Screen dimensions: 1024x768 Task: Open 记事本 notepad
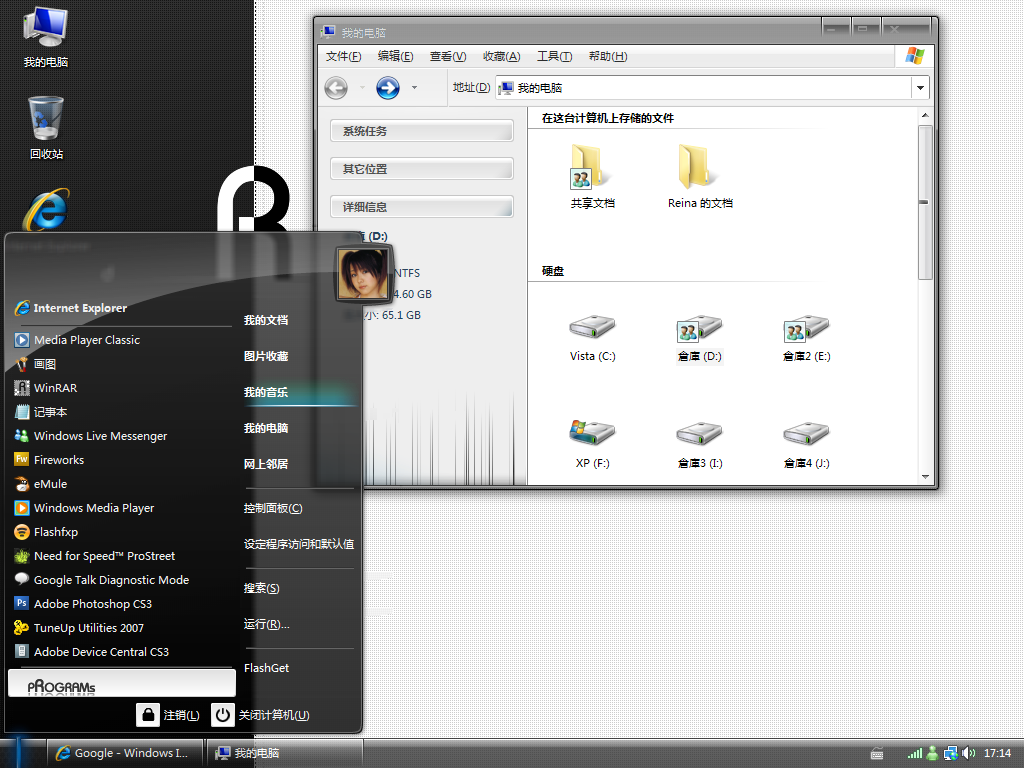[40, 412]
